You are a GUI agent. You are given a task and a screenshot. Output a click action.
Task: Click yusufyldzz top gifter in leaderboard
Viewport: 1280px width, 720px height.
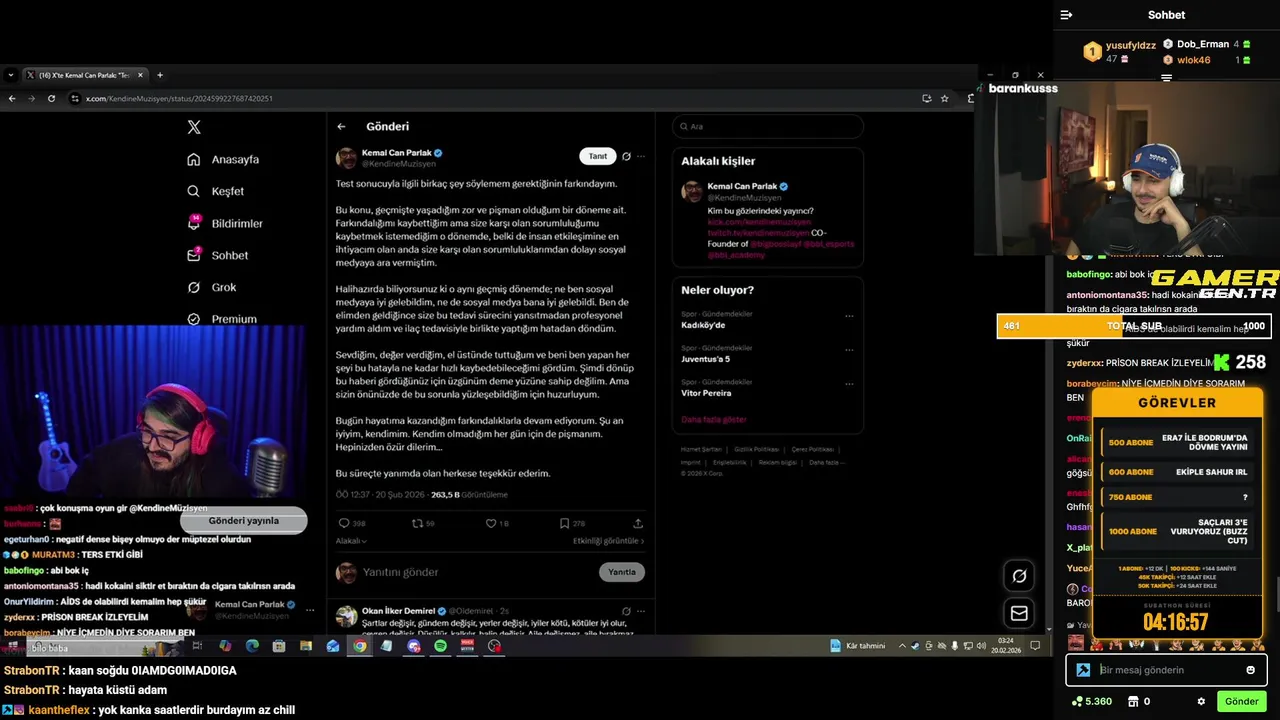1119,52
